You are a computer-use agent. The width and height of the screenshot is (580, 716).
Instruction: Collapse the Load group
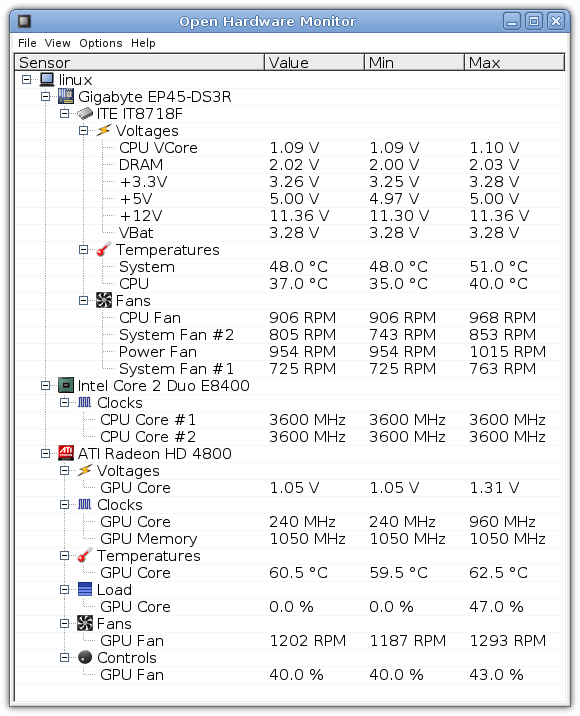tap(64, 590)
